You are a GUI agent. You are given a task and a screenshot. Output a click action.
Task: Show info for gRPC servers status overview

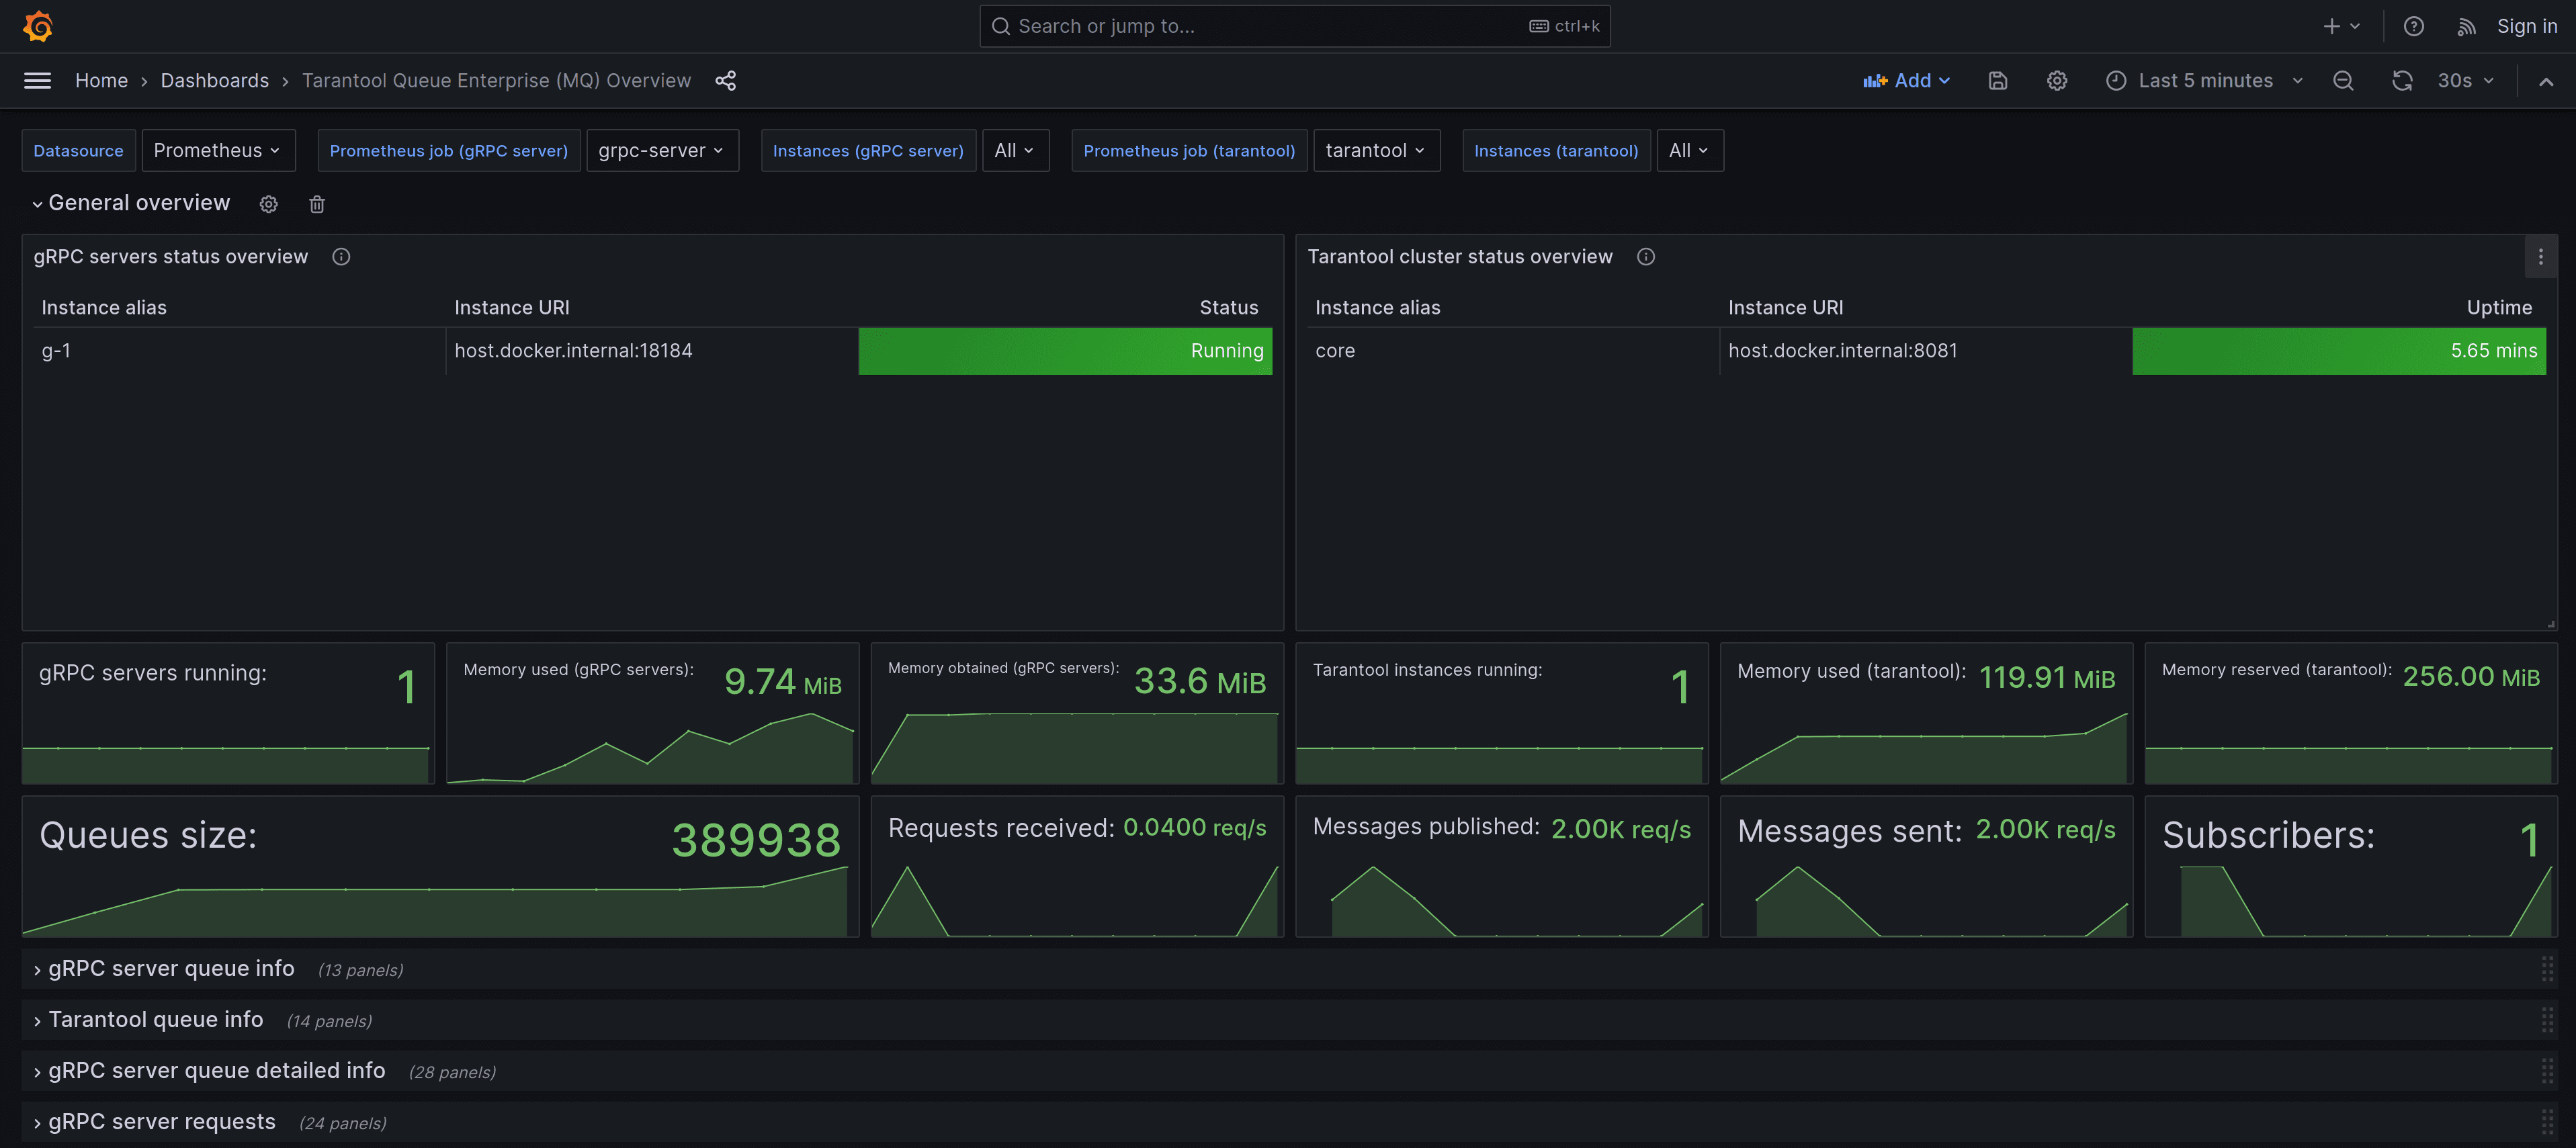(341, 257)
